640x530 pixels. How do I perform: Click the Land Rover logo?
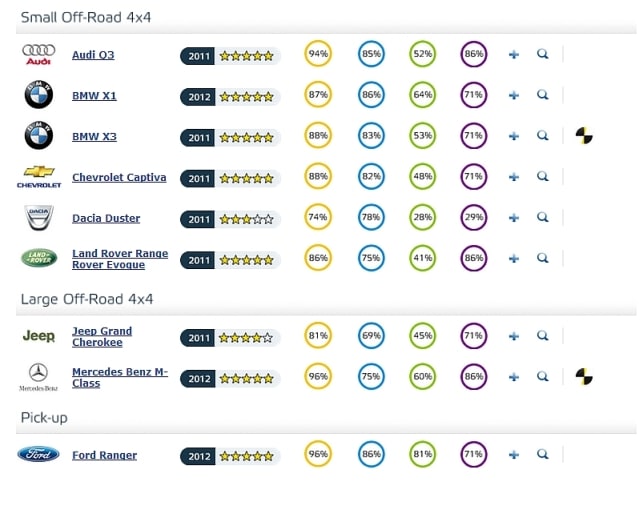tap(39, 258)
